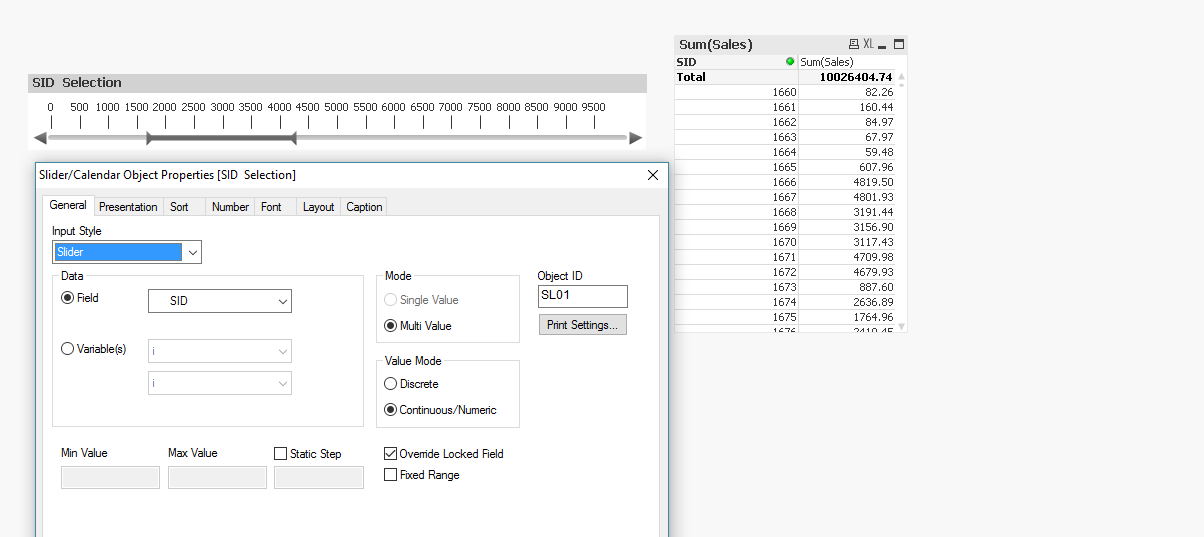The image size is (1204, 537).
Task: Click the Print icon on Sum(Sales) chart
Action: click(853, 45)
